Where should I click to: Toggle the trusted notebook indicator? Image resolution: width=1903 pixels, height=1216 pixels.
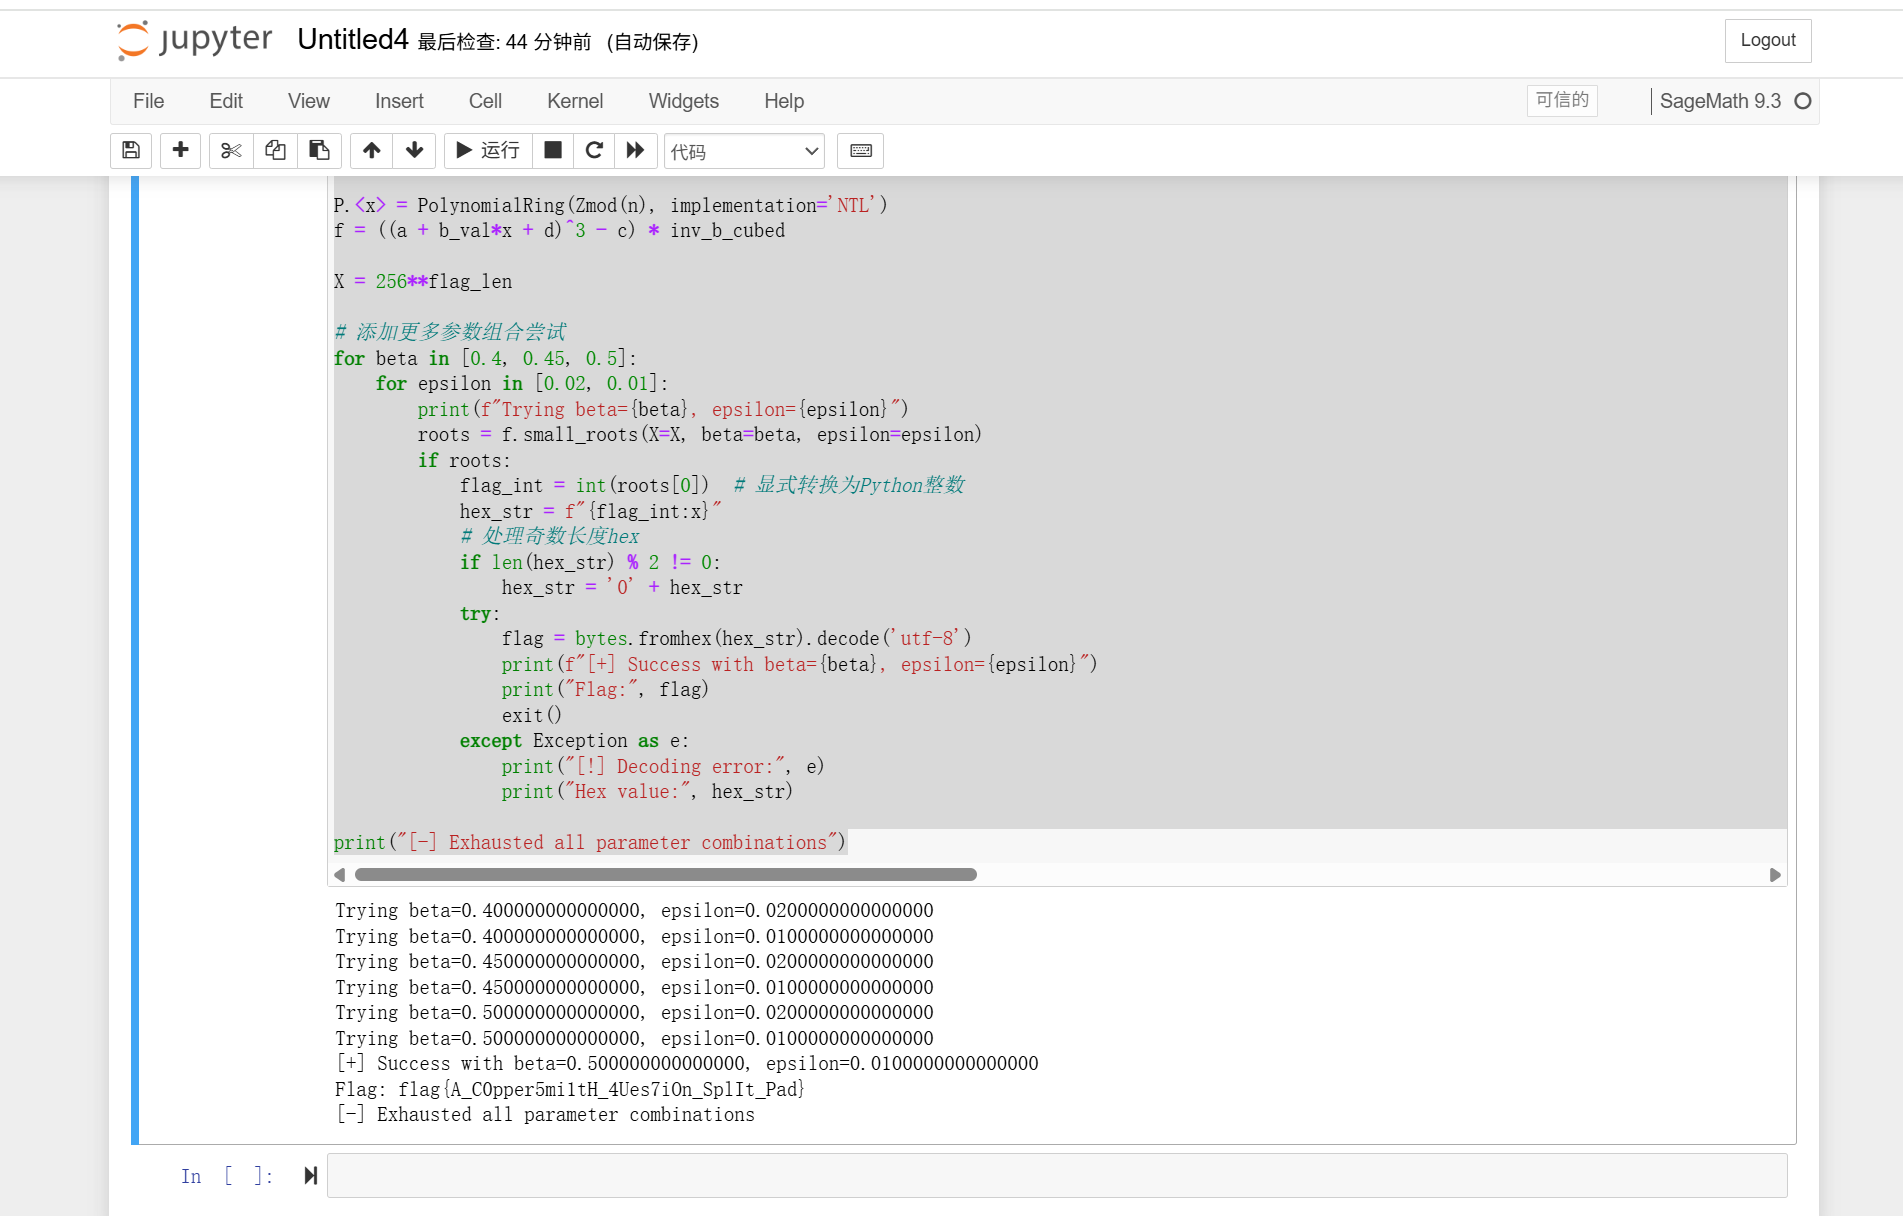point(1561,100)
